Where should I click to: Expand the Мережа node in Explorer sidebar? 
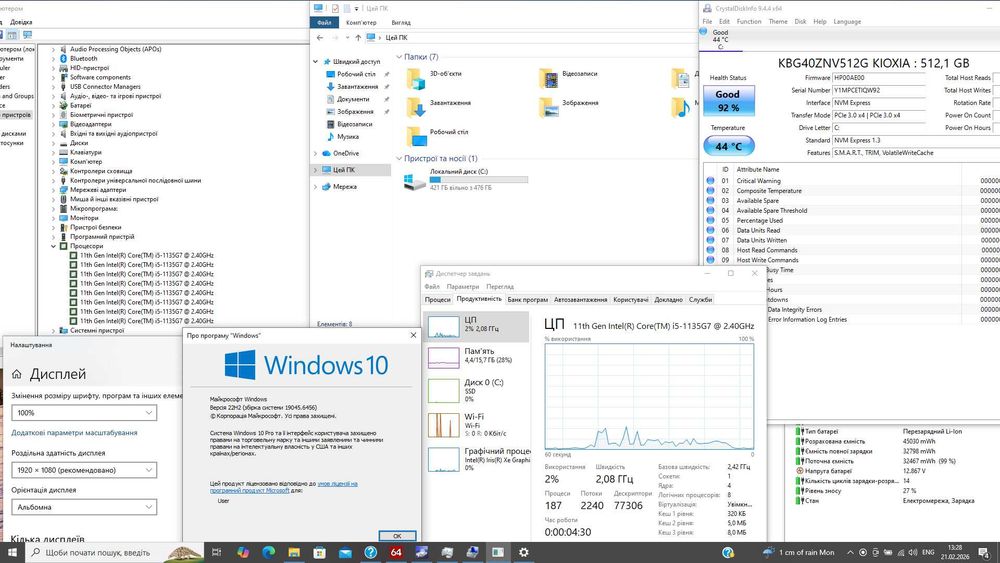(x=315, y=187)
